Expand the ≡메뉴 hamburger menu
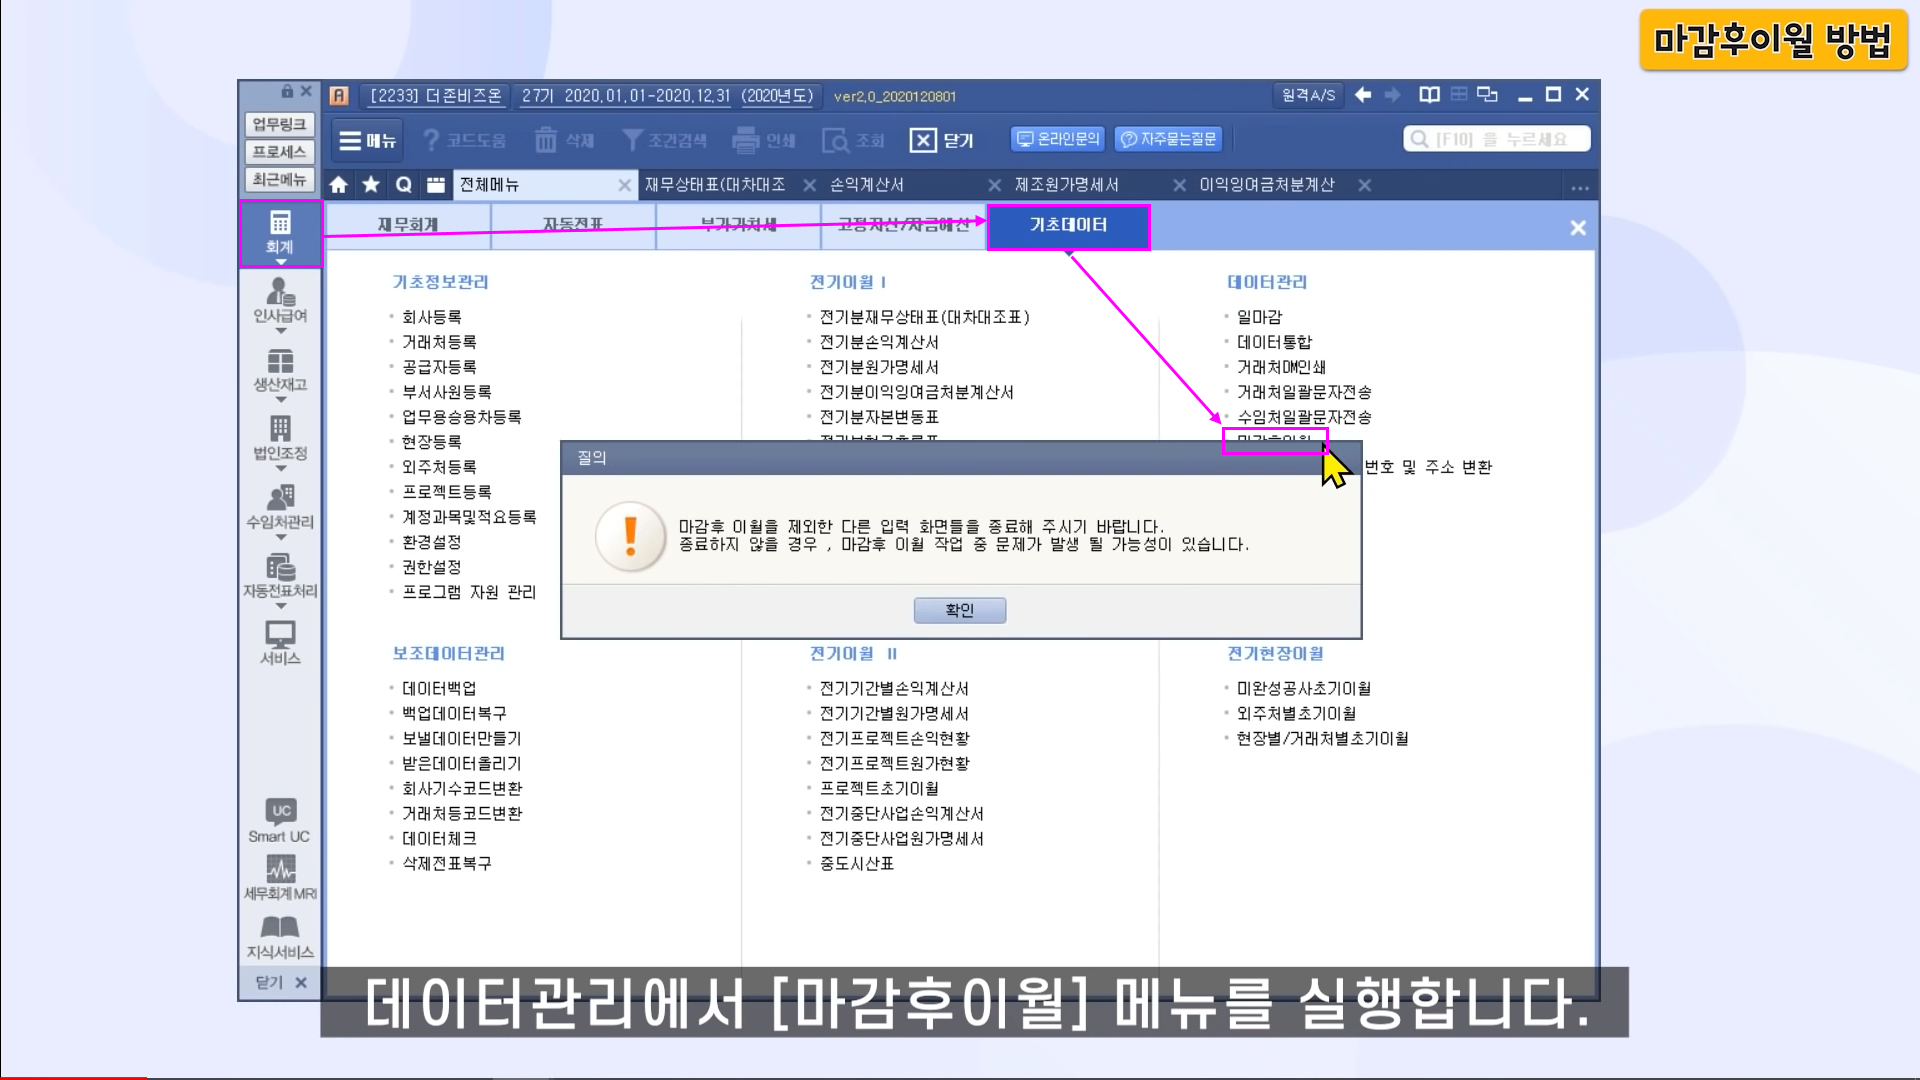The image size is (1920, 1080). pyautogui.click(x=367, y=140)
